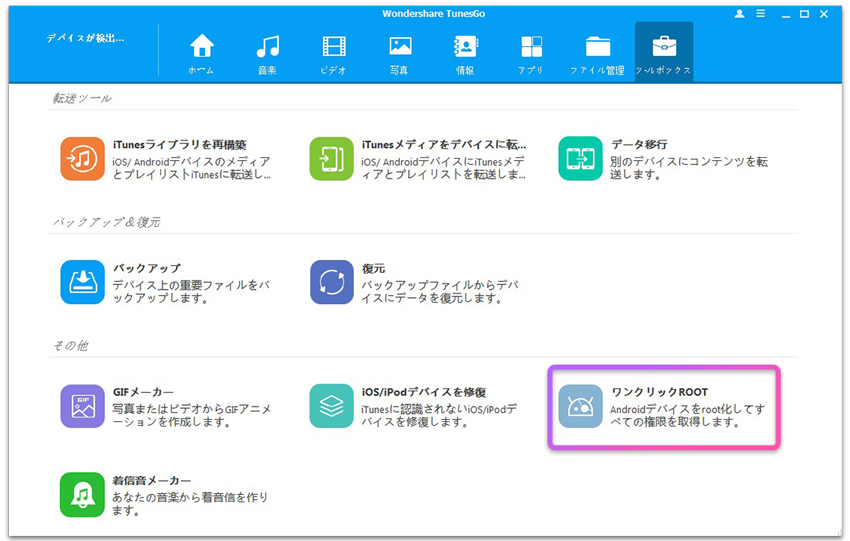Click the iOS/iPodデバイスを修復 title text
Screen dimensions: 850x541
pyautogui.click(x=424, y=392)
